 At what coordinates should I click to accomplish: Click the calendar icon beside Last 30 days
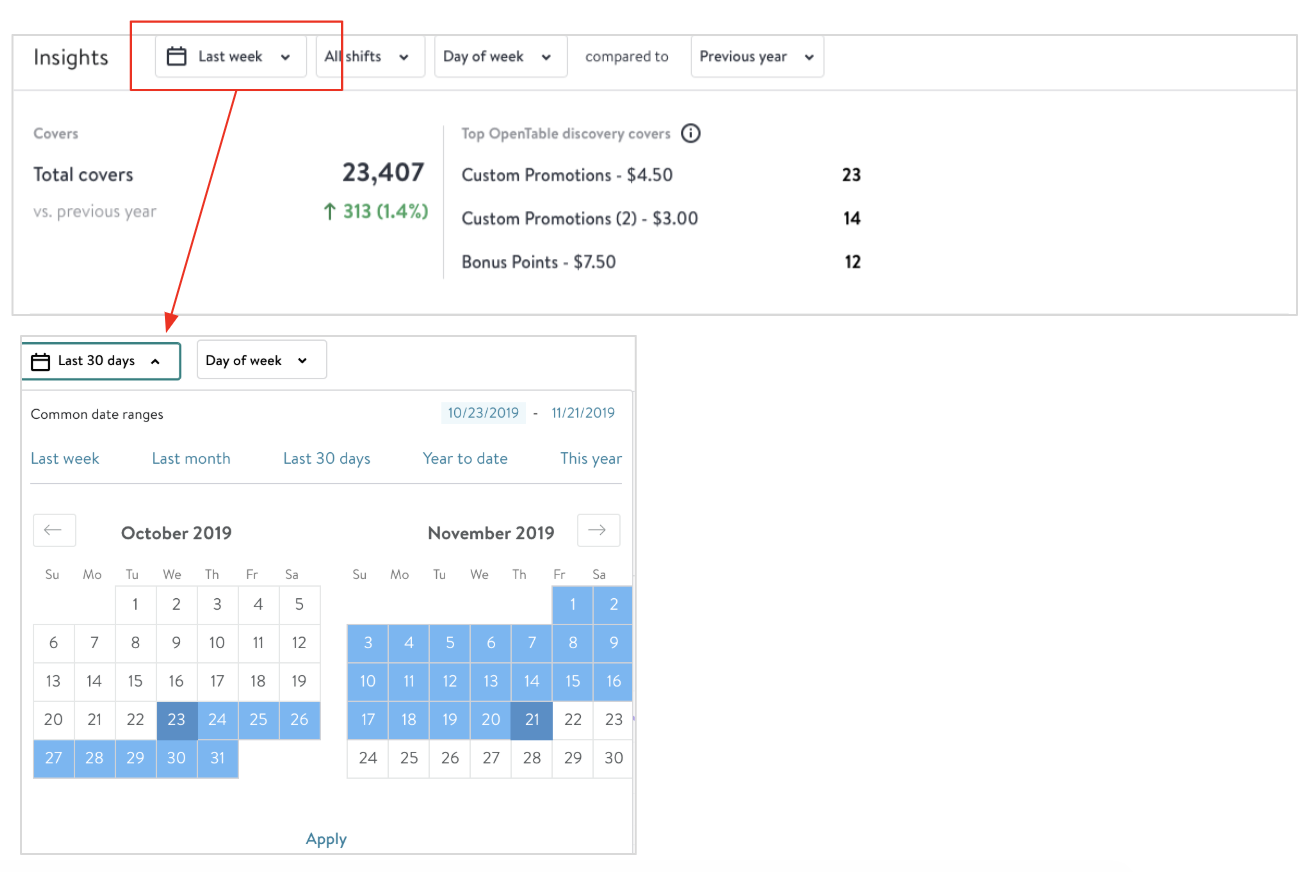pyautogui.click(x=40, y=361)
